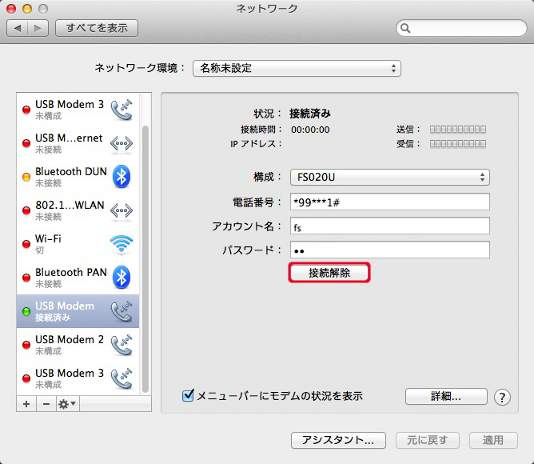Click the help question mark button

[502, 397]
